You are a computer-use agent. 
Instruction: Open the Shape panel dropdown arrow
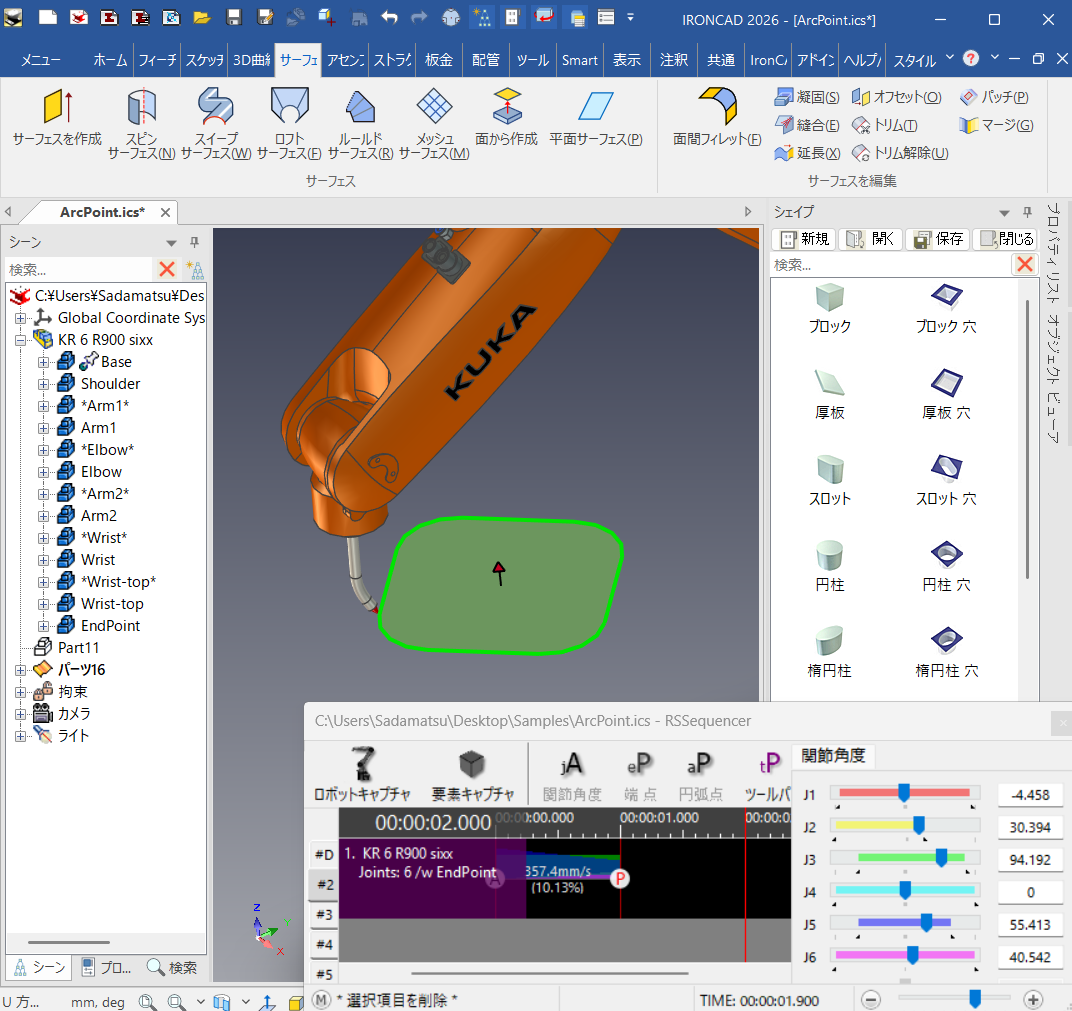[x=1004, y=213]
